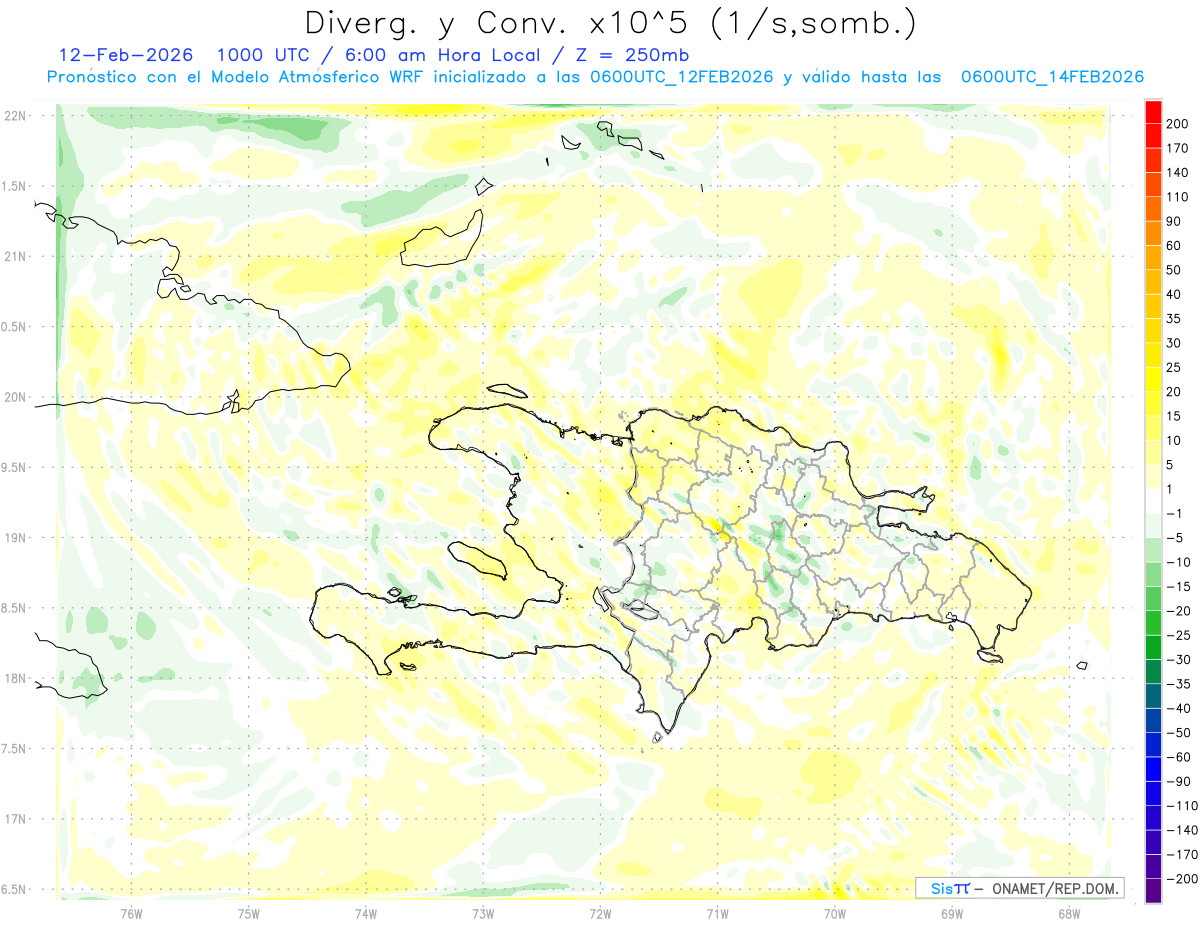Select the white swatch between 1 and -1
Viewport: 1200px width, 927px height.
[x=1154, y=501]
